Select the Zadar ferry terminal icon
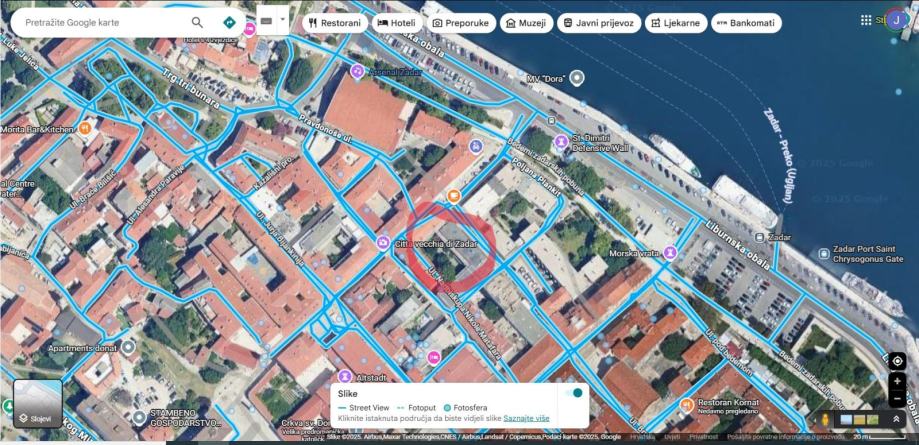This screenshot has width=919, height=445. point(760,237)
